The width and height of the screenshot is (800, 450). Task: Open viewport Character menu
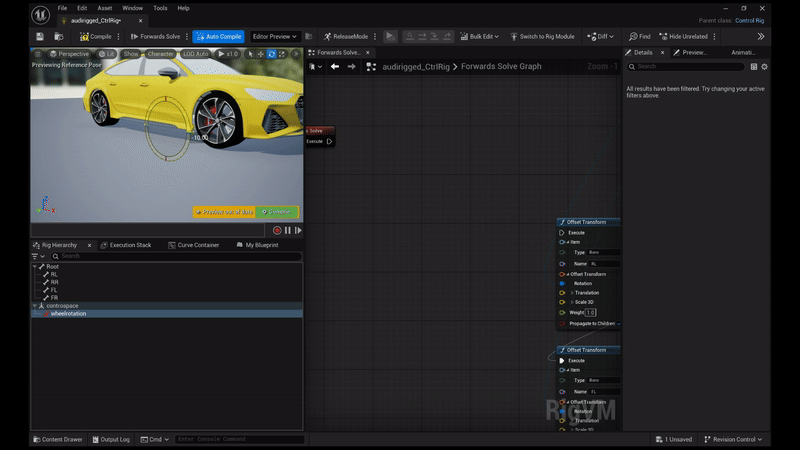[x=160, y=54]
